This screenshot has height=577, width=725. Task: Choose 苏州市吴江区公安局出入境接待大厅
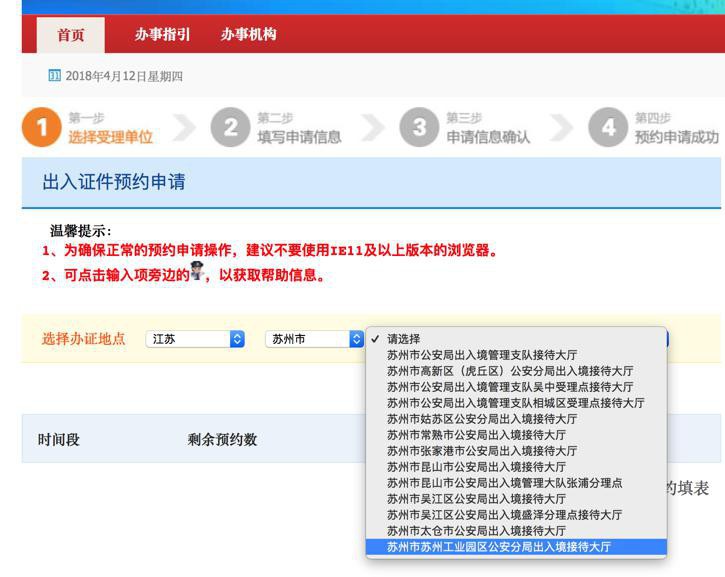(516, 499)
